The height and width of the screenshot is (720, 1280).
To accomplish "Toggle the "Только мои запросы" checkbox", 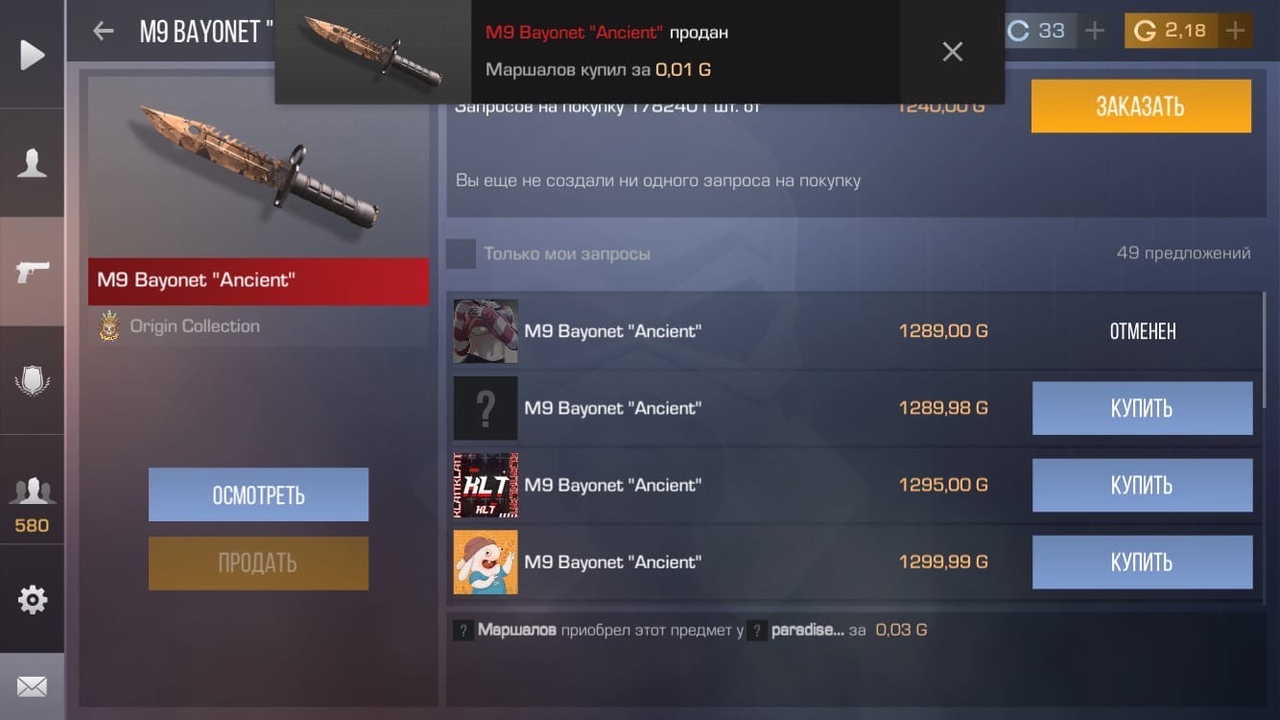I will (461, 254).
